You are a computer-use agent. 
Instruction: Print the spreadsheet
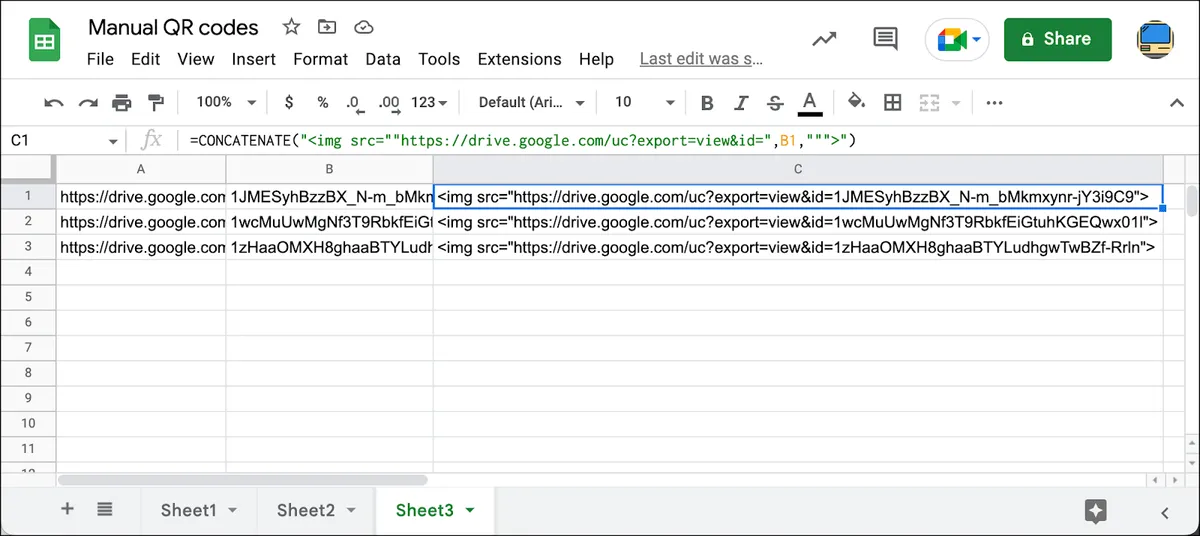121,102
